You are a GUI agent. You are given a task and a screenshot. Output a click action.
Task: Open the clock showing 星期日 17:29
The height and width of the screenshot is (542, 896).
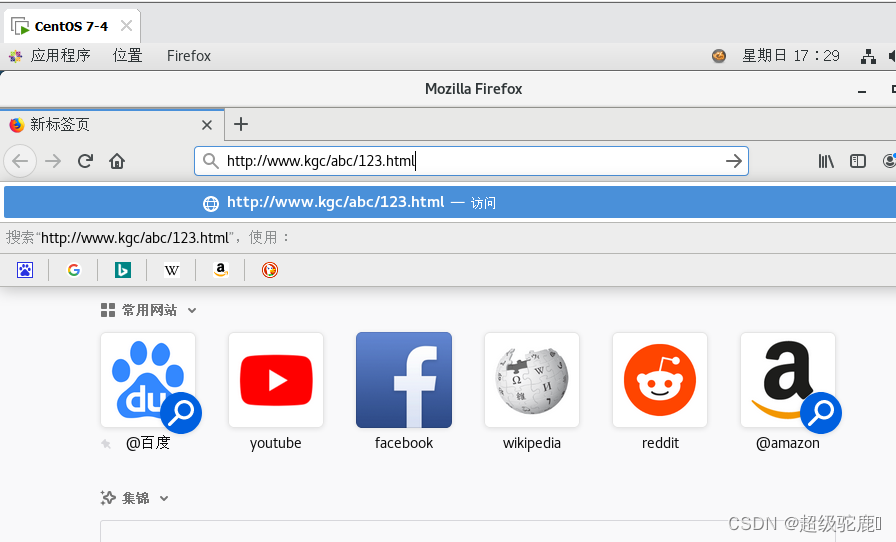(791, 56)
